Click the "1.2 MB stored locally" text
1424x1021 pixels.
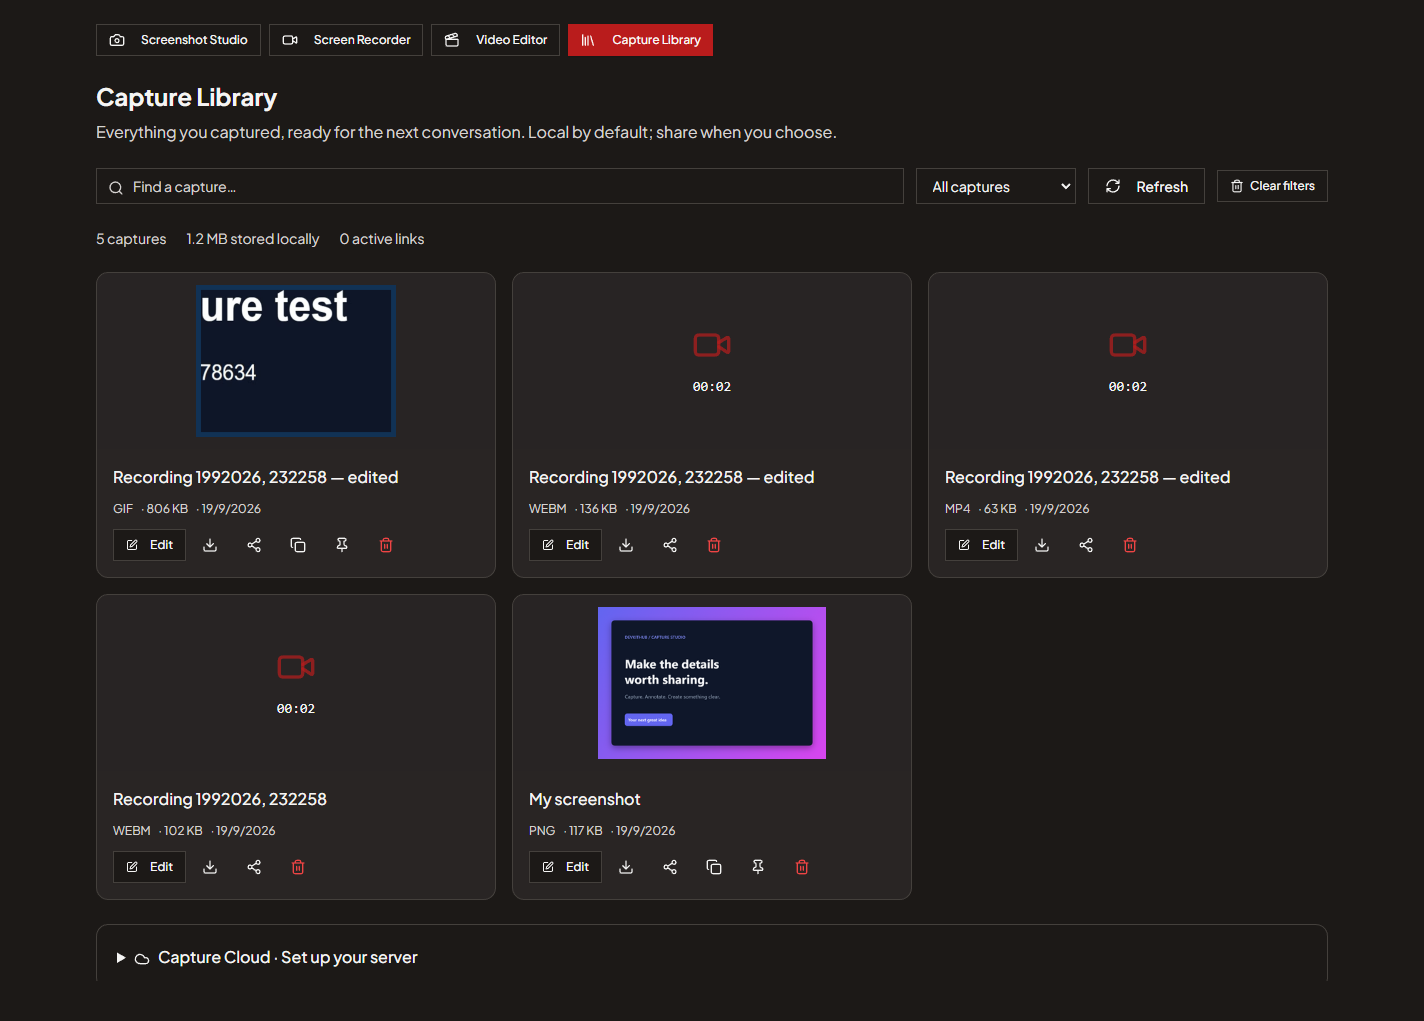click(x=253, y=239)
